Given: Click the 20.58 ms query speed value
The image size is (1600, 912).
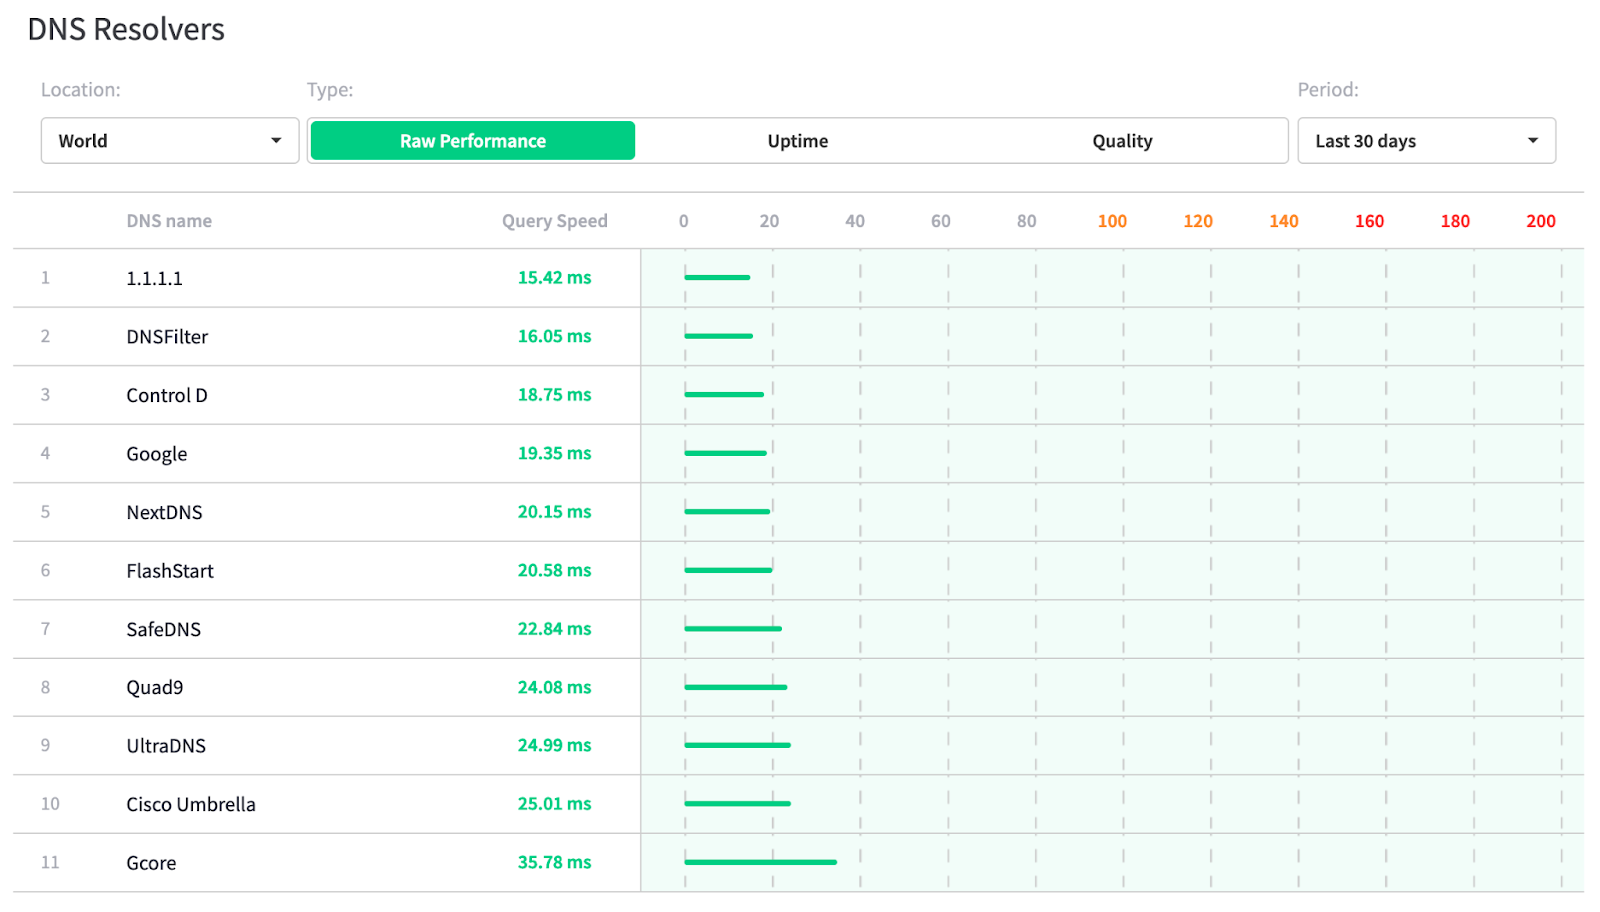Looking at the screenshot, I should pos(554,571).
